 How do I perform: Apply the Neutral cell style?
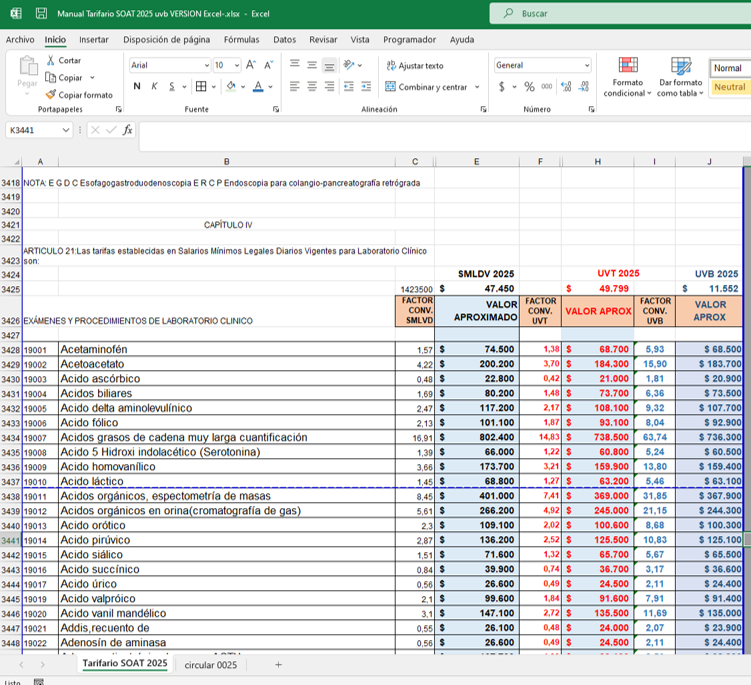[729, 87]
